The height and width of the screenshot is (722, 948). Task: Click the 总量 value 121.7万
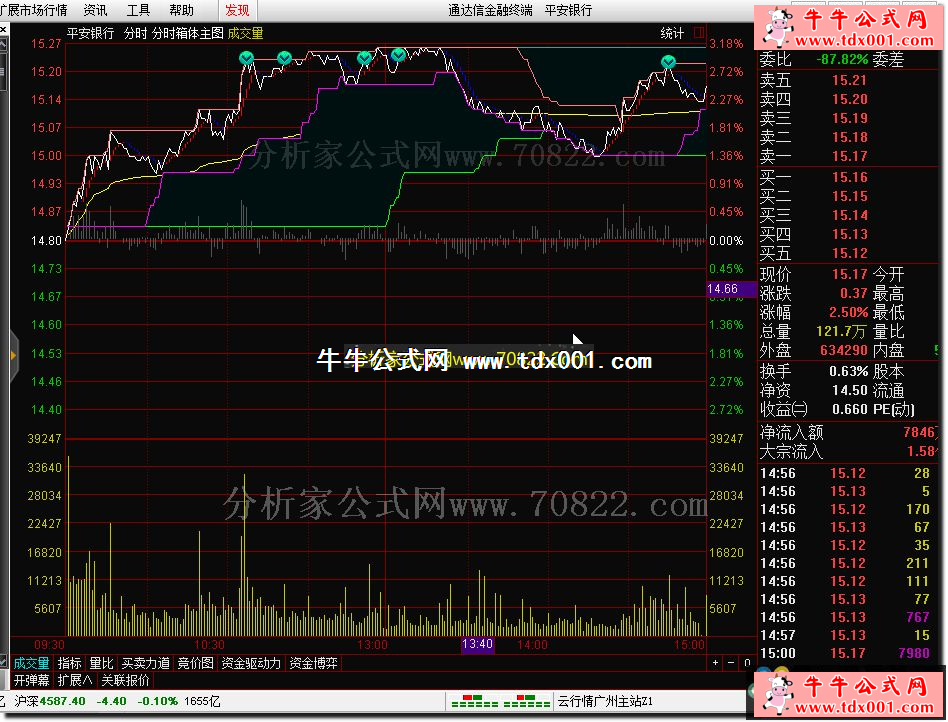[x=841, y=331]
